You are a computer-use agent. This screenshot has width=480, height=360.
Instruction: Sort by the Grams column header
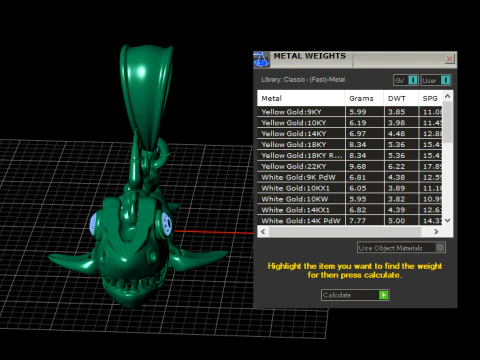point(364,98)
